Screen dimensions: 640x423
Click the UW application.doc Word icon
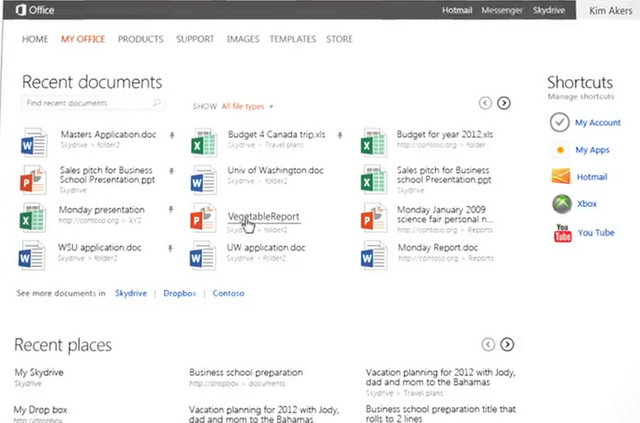click(x=203, y=255)
